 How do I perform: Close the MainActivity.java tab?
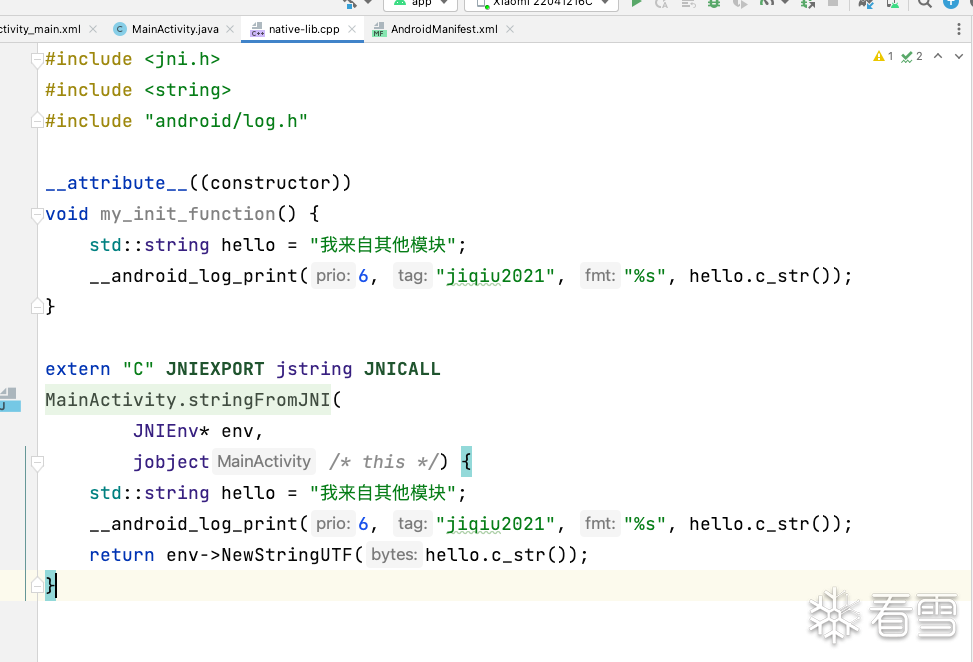[x=230, y=29]
